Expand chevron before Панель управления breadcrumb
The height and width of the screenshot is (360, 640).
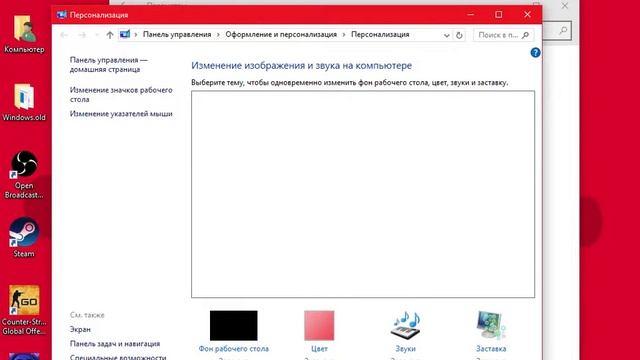point(136,35)
